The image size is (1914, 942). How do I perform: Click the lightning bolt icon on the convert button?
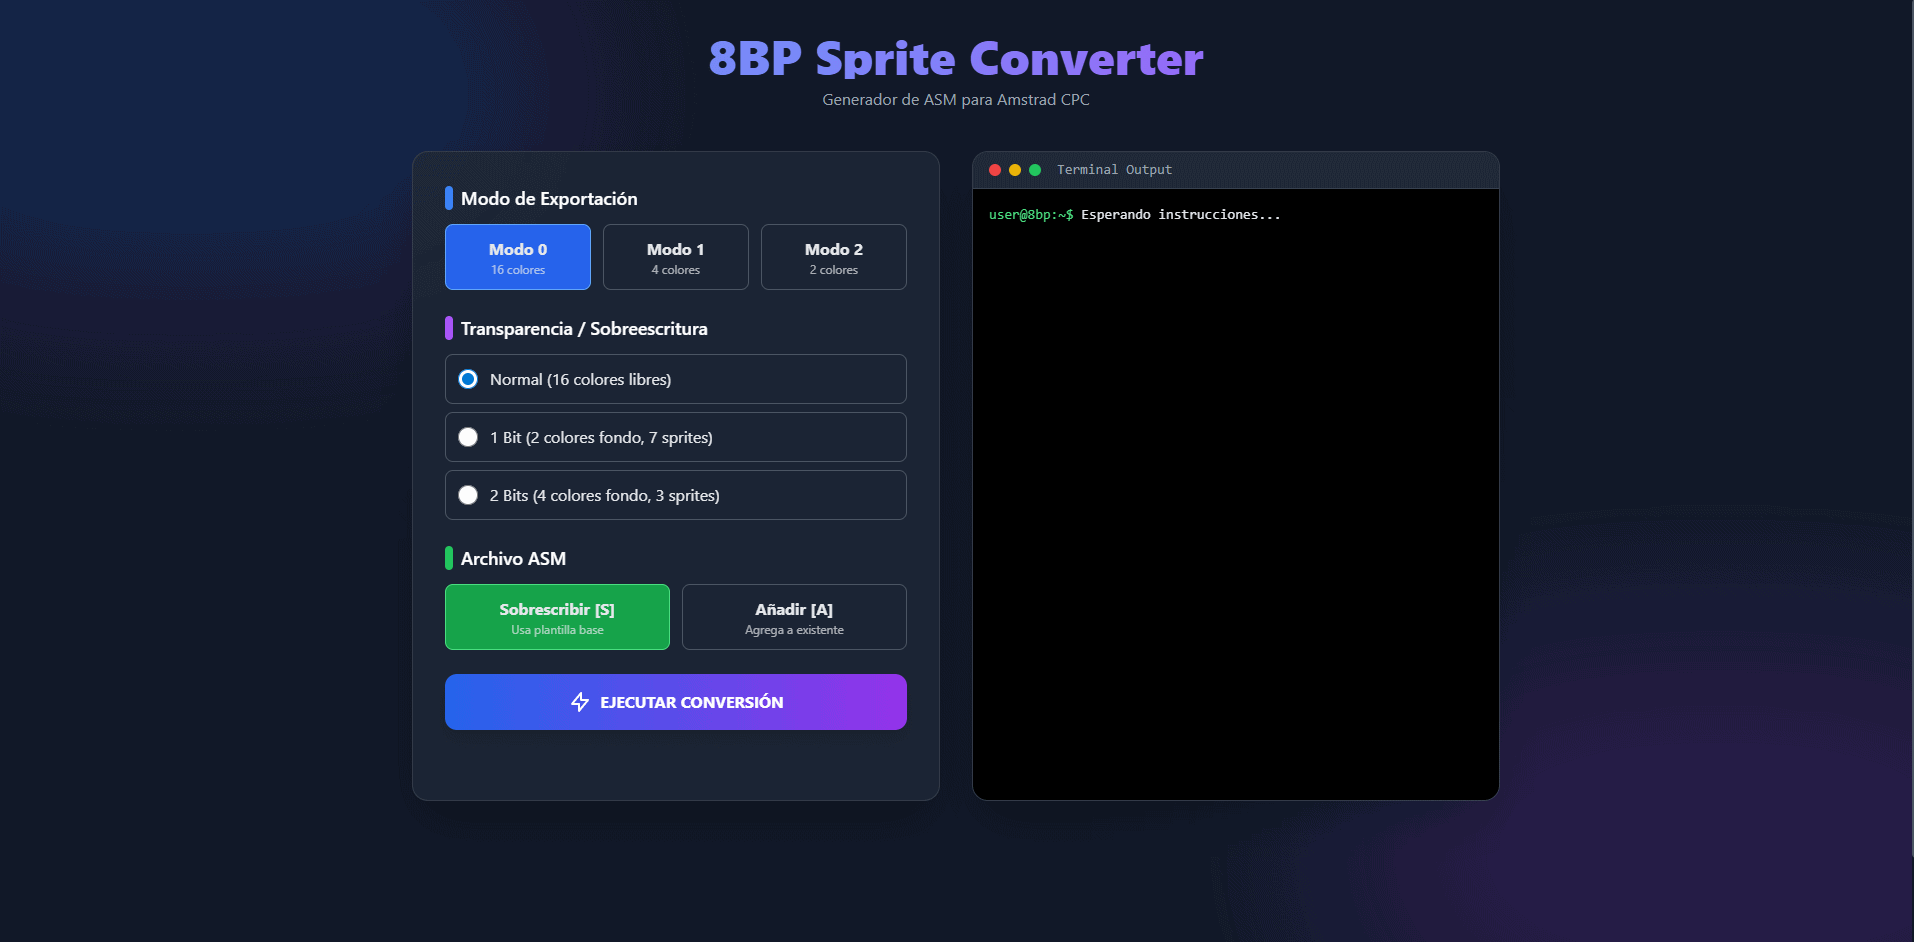[580, 702]
